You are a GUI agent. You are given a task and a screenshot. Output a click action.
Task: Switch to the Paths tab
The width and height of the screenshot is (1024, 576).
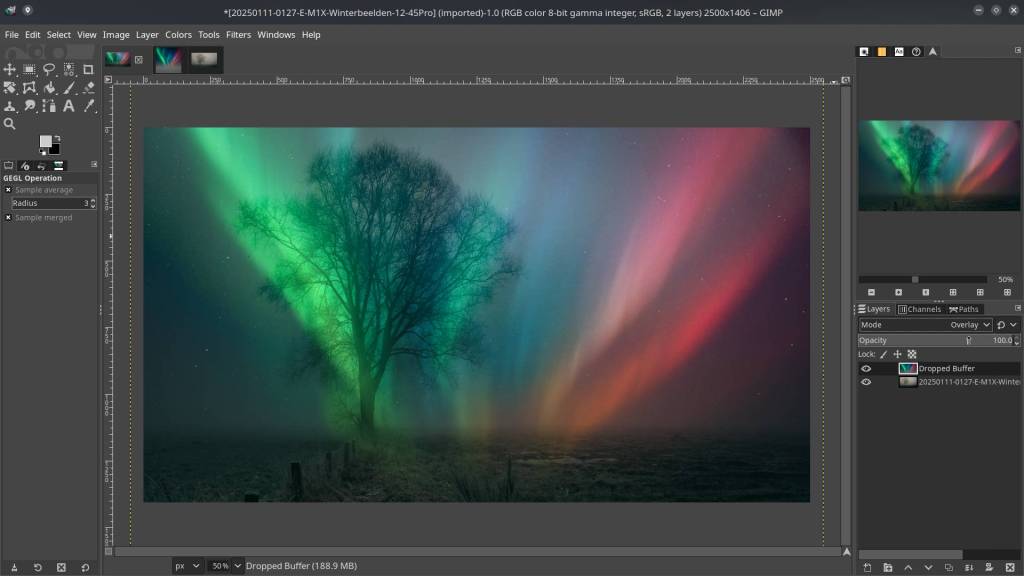(x=964, y=309)
